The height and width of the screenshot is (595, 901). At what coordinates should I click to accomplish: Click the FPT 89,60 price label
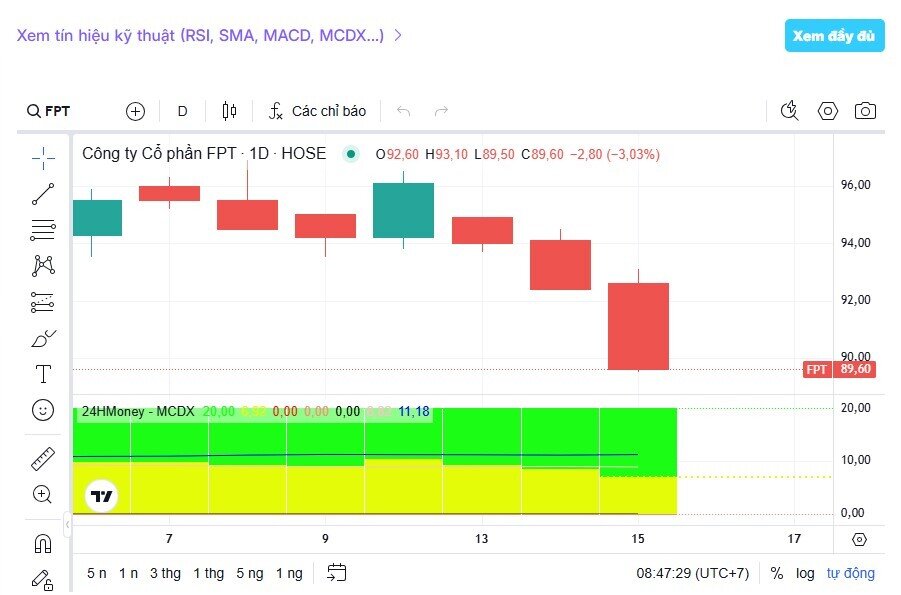[x=840, y=369]
